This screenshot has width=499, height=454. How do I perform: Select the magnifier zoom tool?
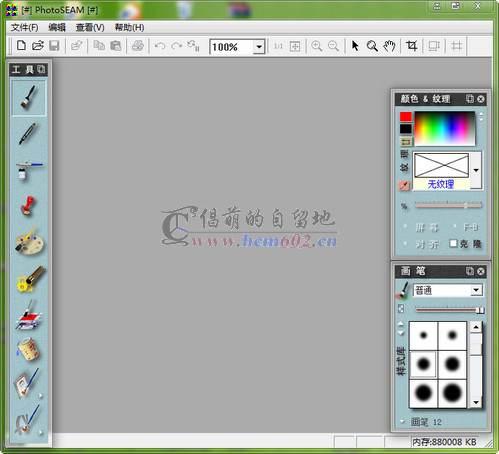(x=372, y=46)
